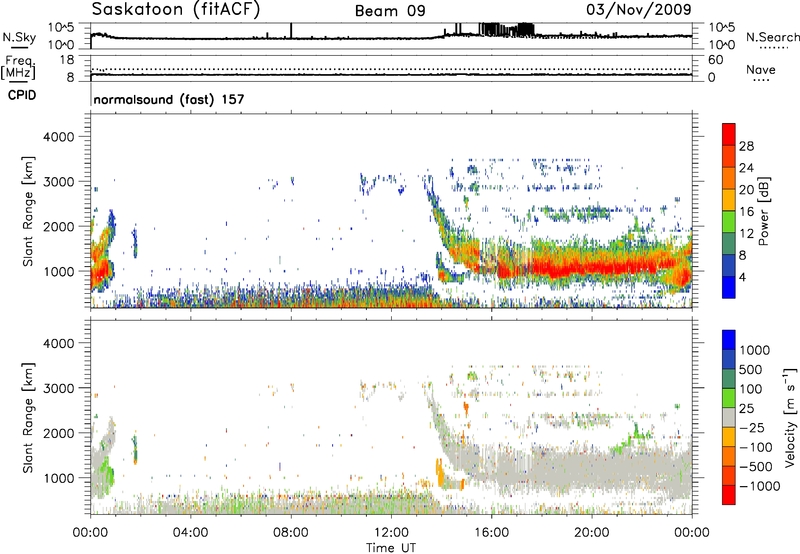Click "-25" on the Velocity colorbar

coord(751,427)
